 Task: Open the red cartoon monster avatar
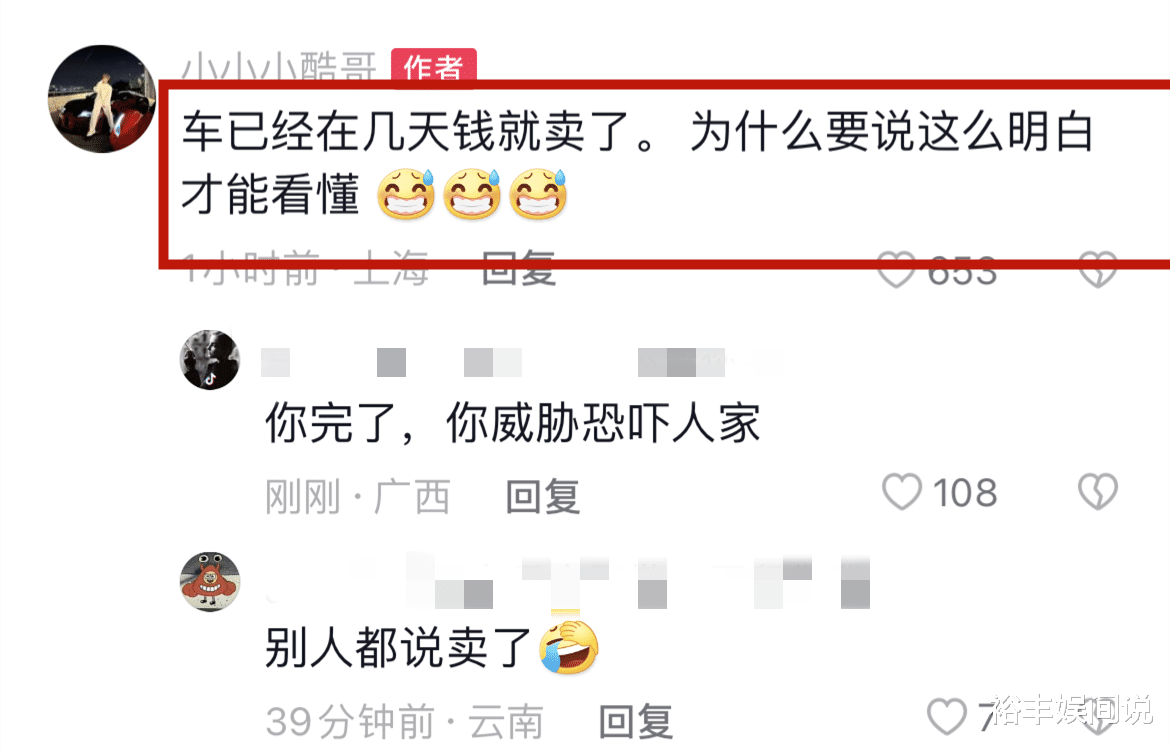point(210,582)
